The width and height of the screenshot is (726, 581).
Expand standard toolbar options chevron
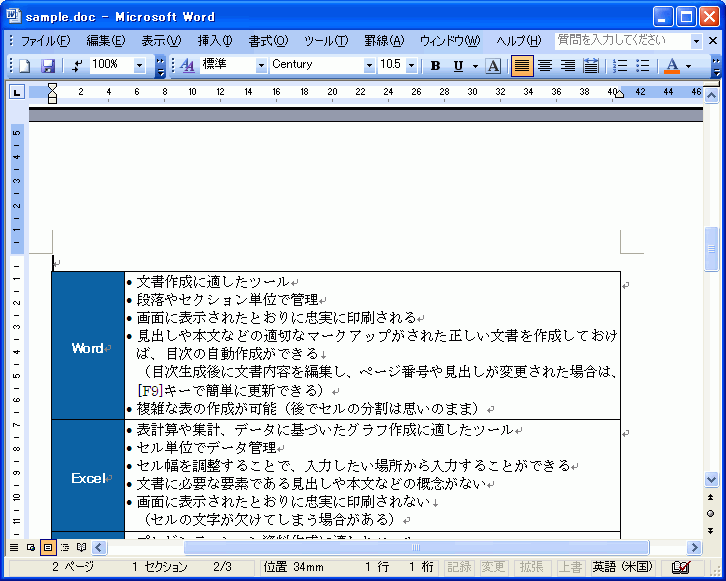tap(160, 66)
